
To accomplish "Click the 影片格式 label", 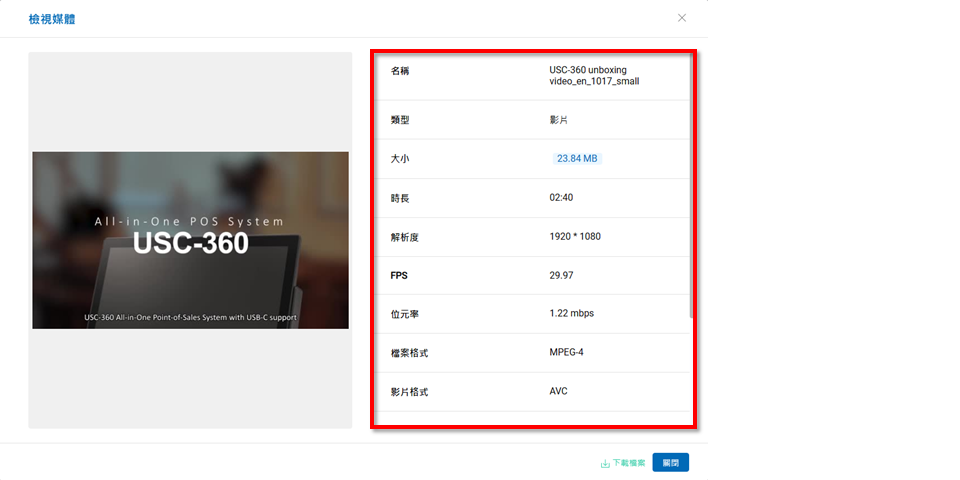I will 409,392.
